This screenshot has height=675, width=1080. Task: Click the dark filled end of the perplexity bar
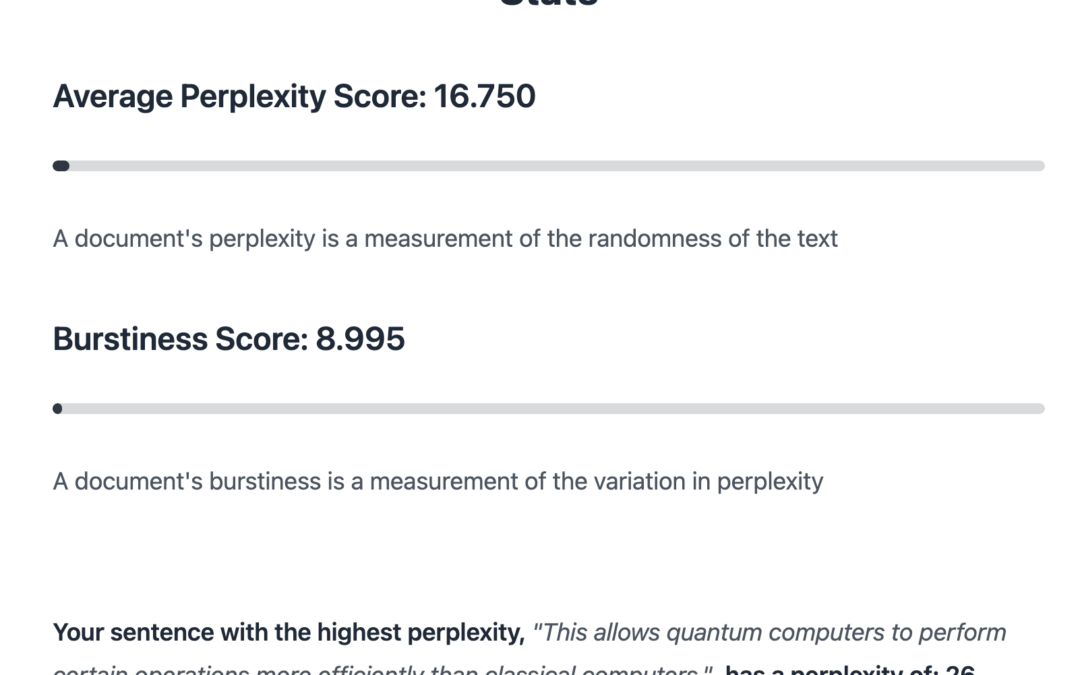click(x=61, y=166)
